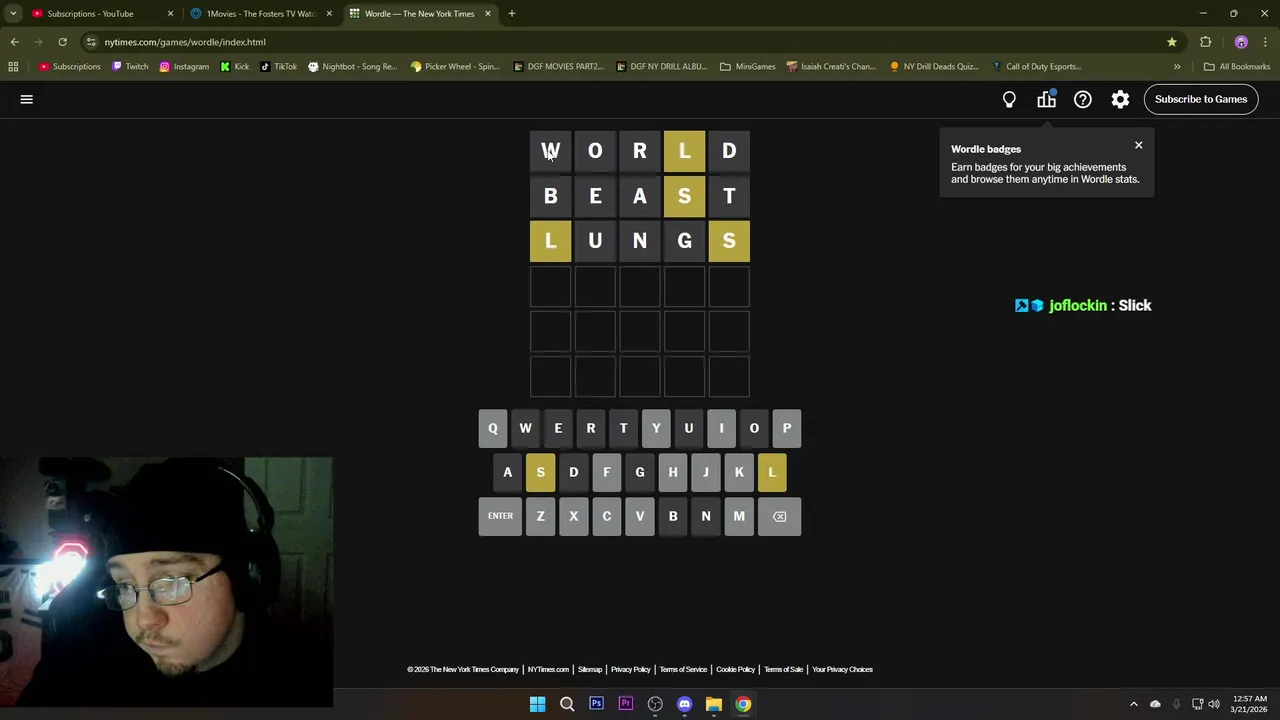1280x720 pixels.
Task: Click Your Privacy Choices footer link
Action: [842, 670]
